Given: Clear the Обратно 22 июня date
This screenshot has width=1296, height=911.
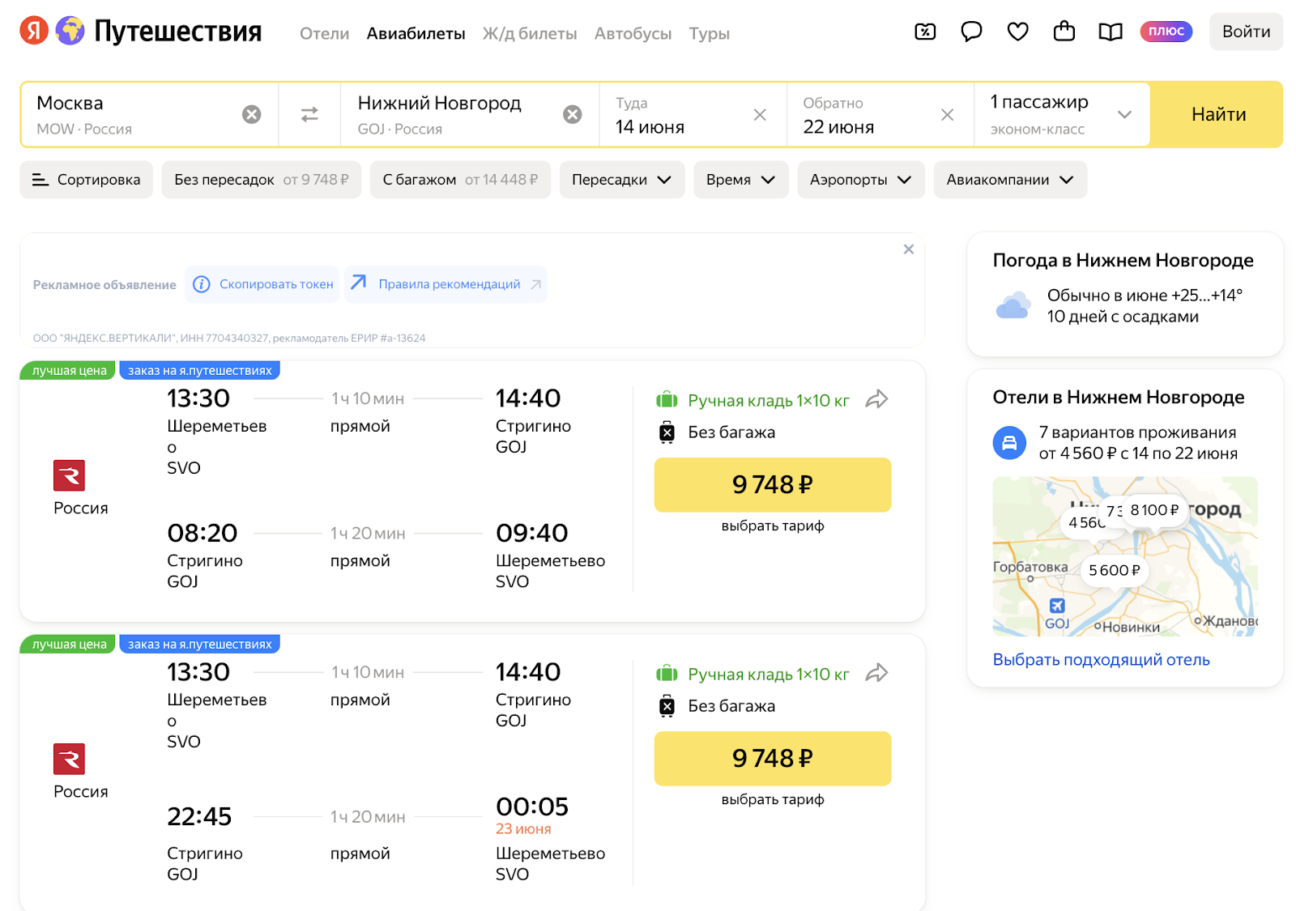Looking at the screenshot, I should point(947,114).
